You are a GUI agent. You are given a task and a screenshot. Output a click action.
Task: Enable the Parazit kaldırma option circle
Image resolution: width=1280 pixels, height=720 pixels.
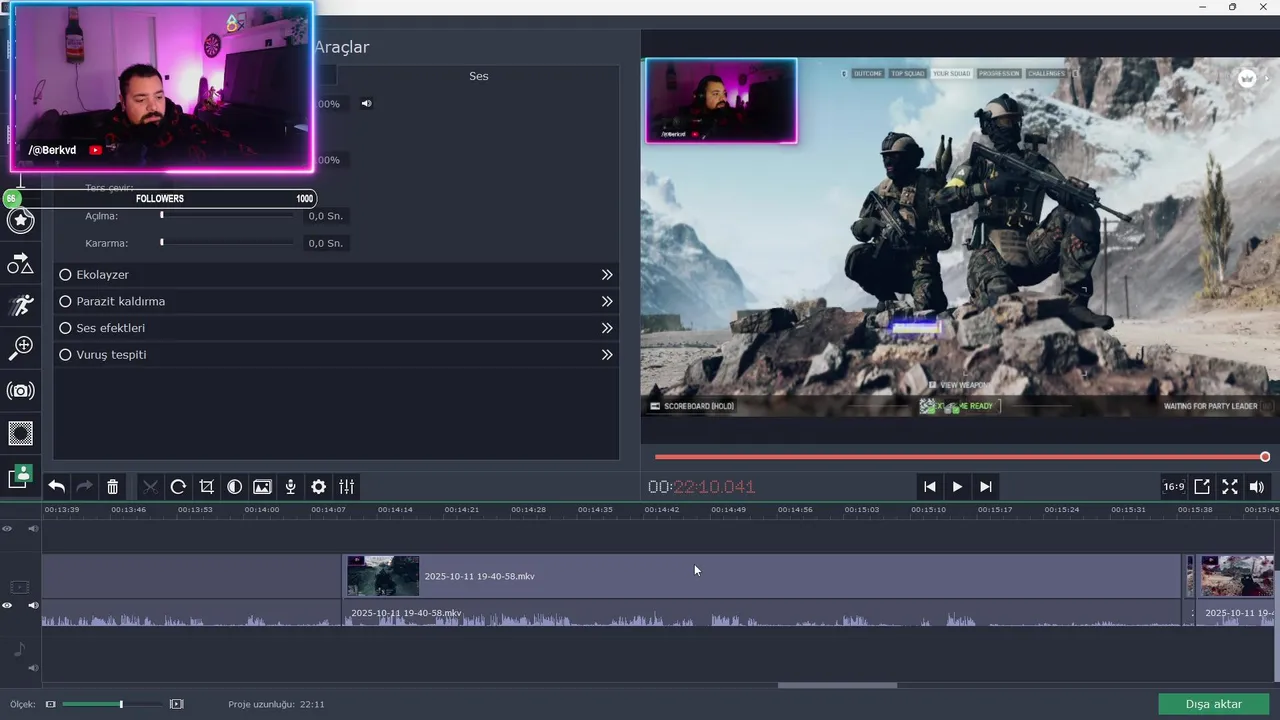pos(65,301)
